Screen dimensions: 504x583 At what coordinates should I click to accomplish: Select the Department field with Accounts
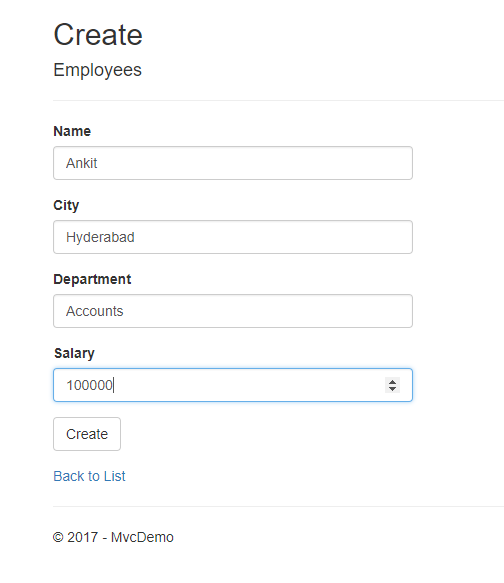233,311
